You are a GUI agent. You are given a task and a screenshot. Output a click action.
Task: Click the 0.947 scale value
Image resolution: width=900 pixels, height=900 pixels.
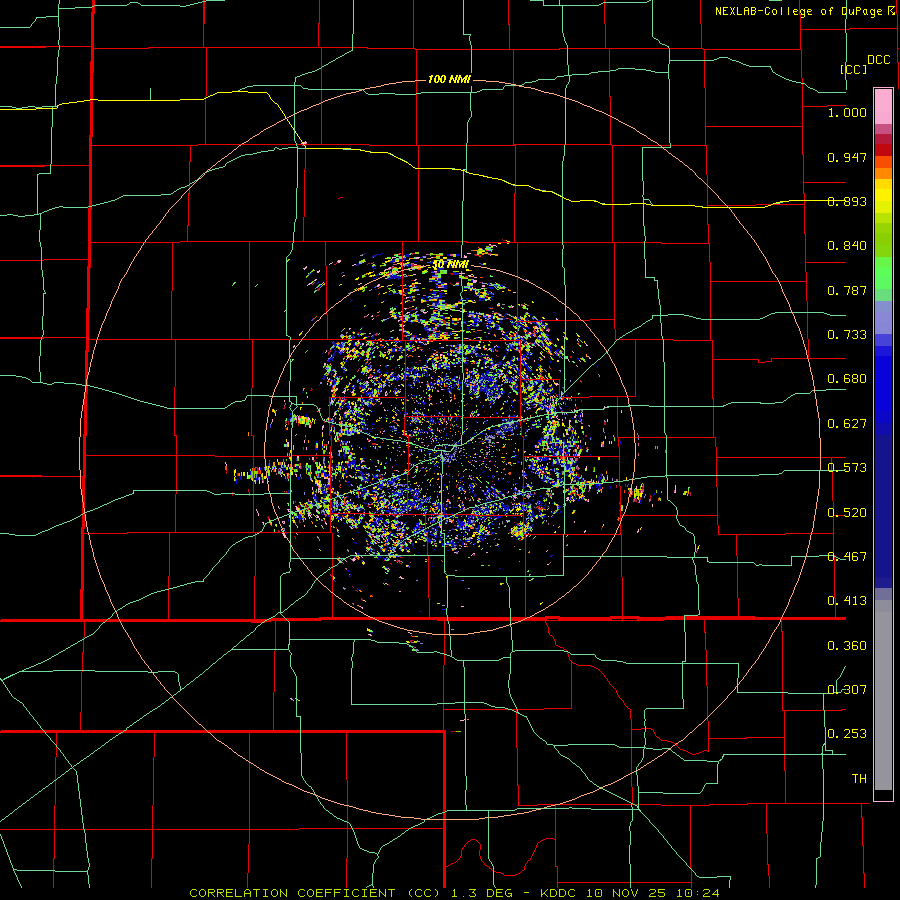click(x=847, y=157)
